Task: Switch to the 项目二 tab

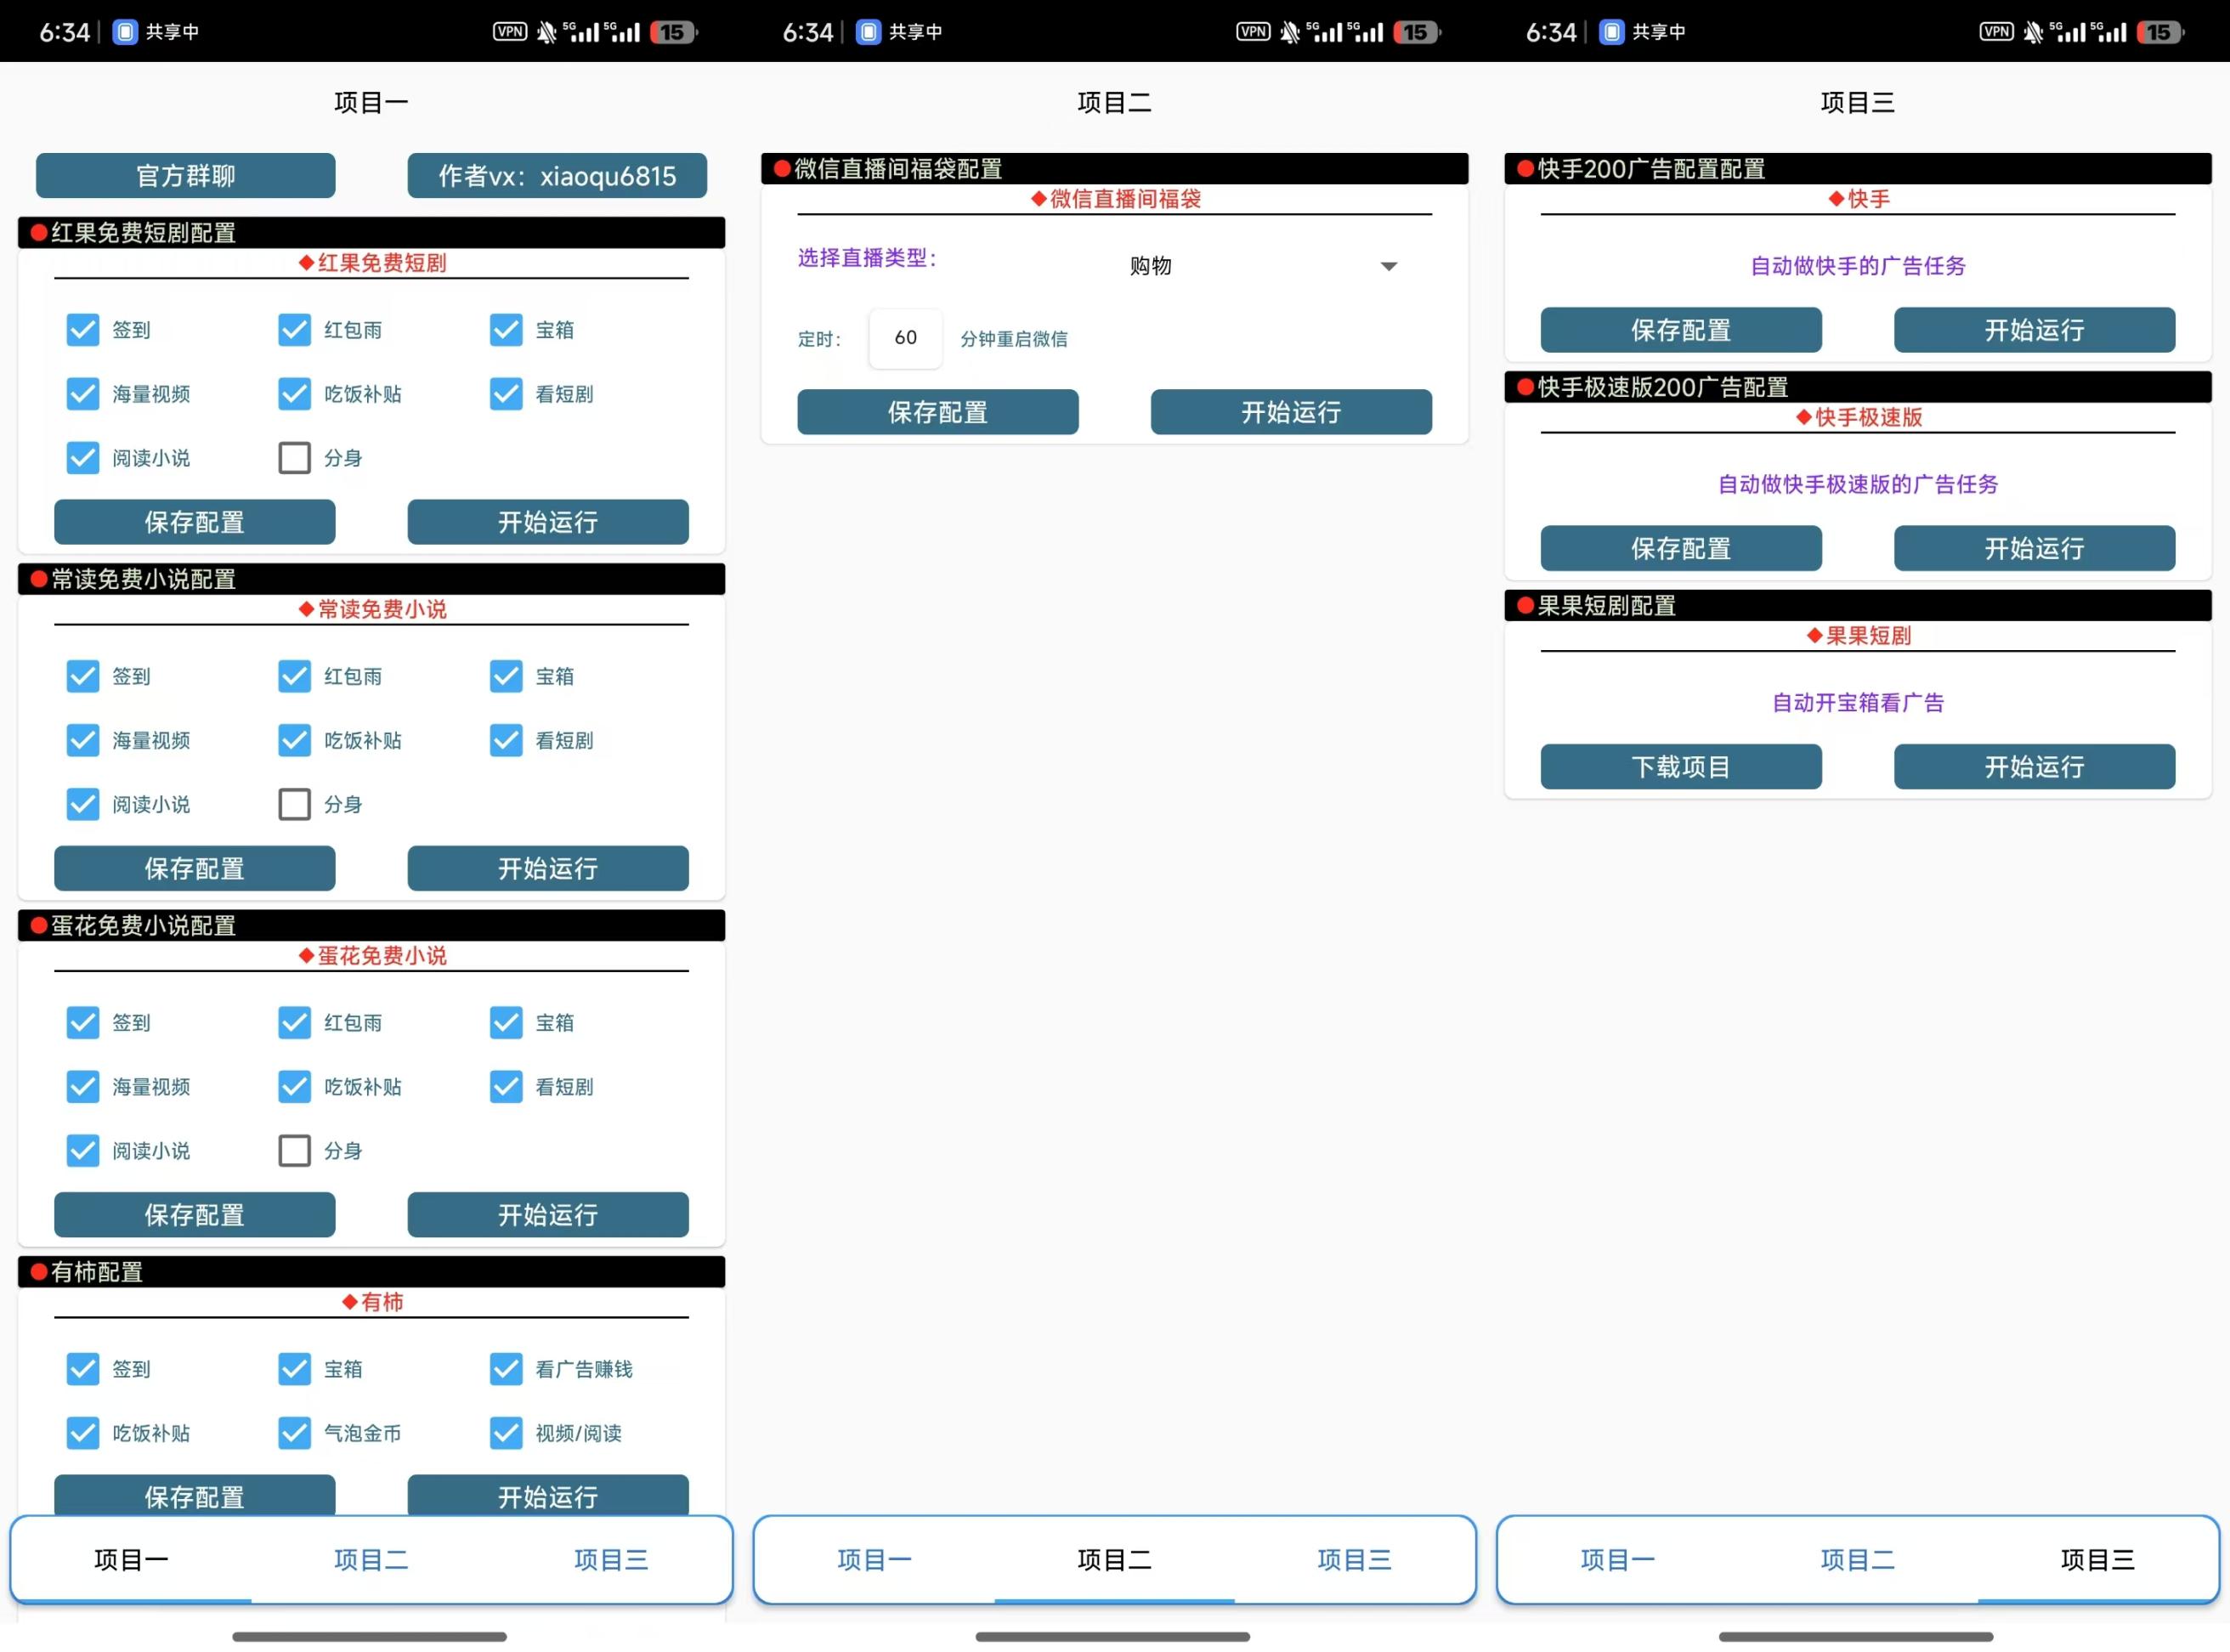Action: pos(371,1559)
